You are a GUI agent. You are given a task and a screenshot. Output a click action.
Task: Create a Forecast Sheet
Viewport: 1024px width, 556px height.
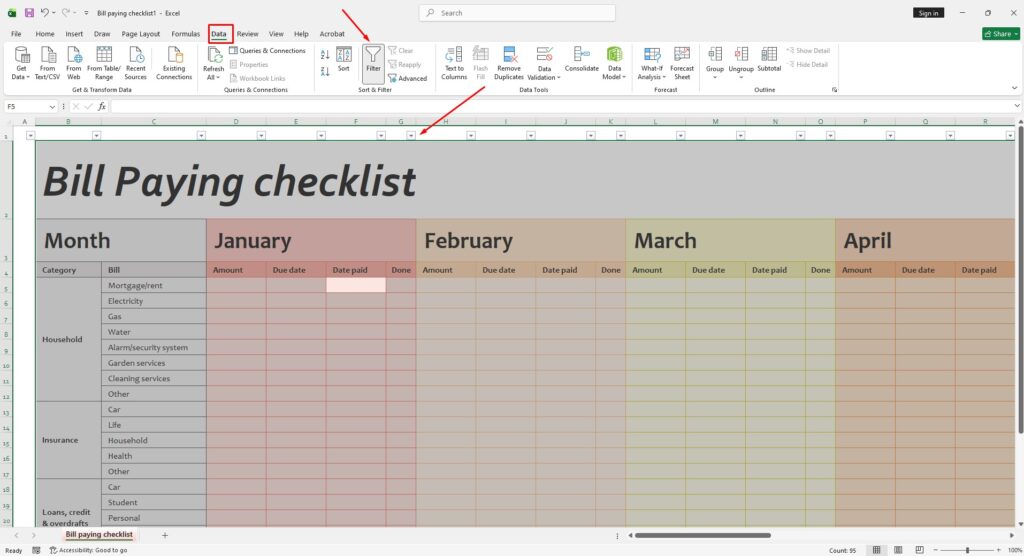tap(682, 63)
